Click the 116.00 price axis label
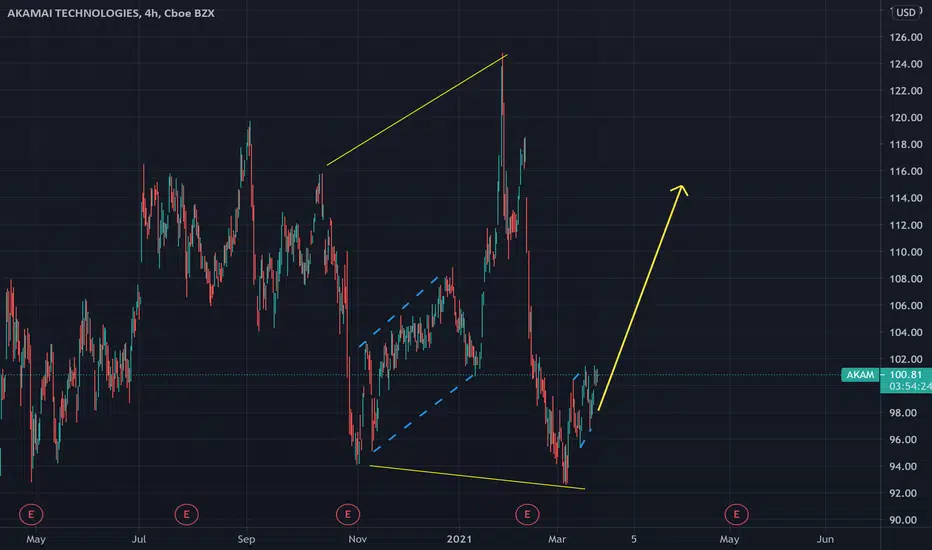Viewport: 932px width, 550px height. [906, 171]
